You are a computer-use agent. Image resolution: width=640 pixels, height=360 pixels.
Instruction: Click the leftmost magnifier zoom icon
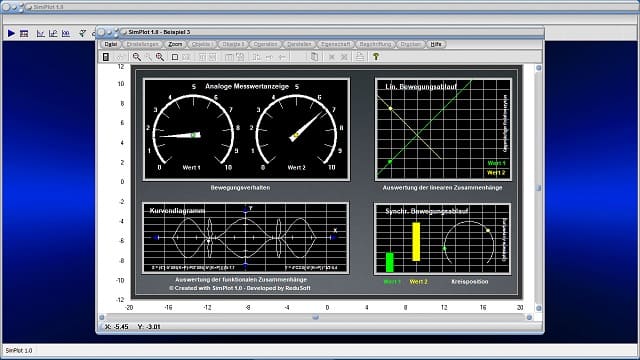(137, 57)
